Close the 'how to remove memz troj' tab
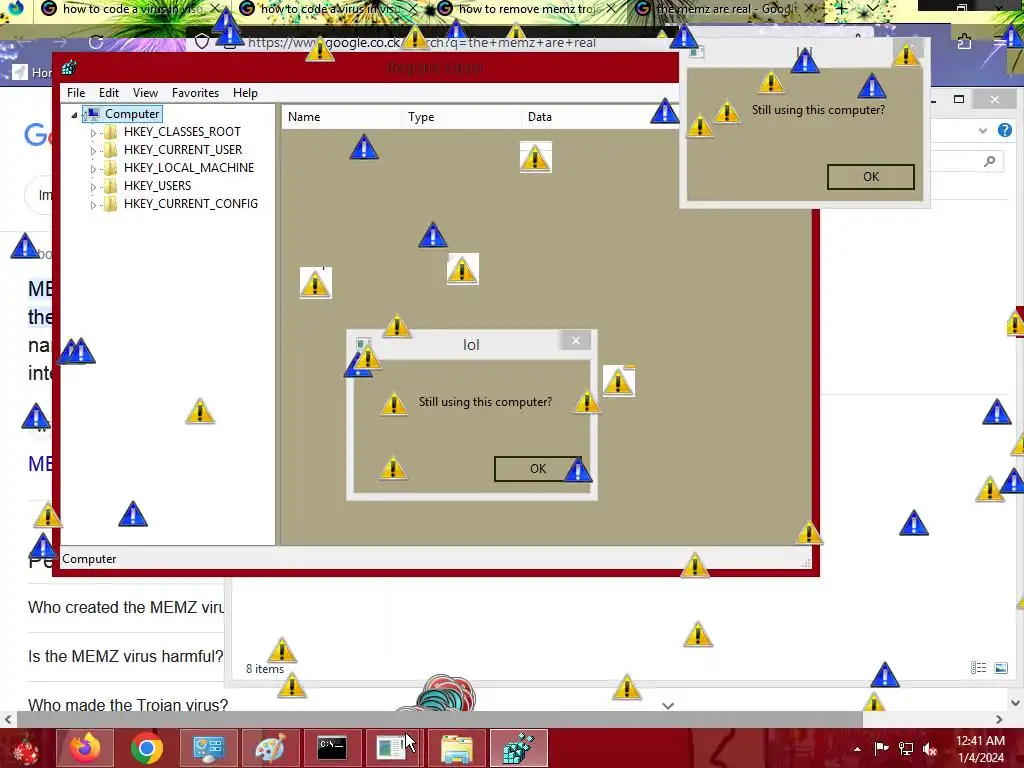 [610, 8]
